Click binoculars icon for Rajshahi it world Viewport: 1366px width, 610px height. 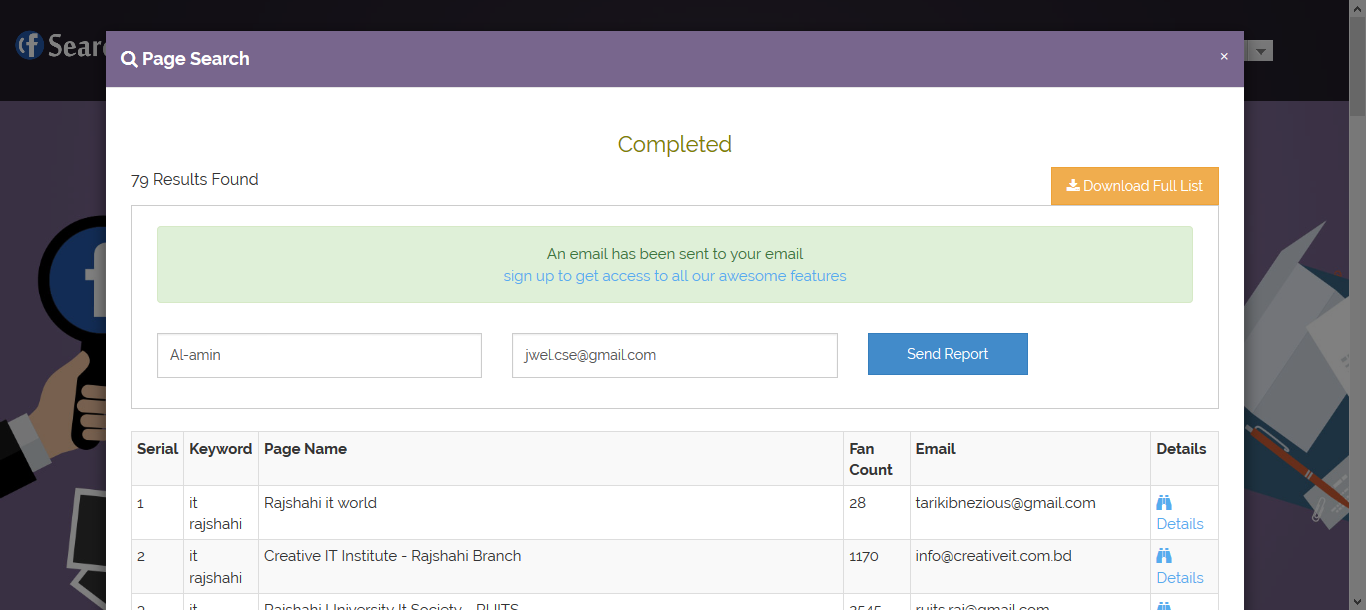click(x=1164, y=502)
